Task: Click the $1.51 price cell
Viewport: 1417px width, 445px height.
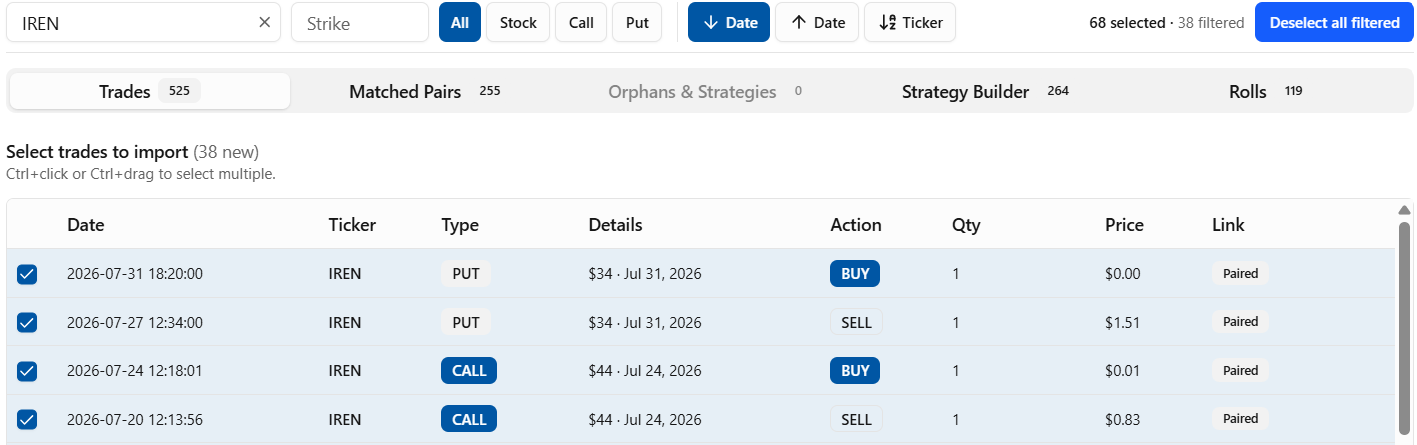Action: [1123, 322]
